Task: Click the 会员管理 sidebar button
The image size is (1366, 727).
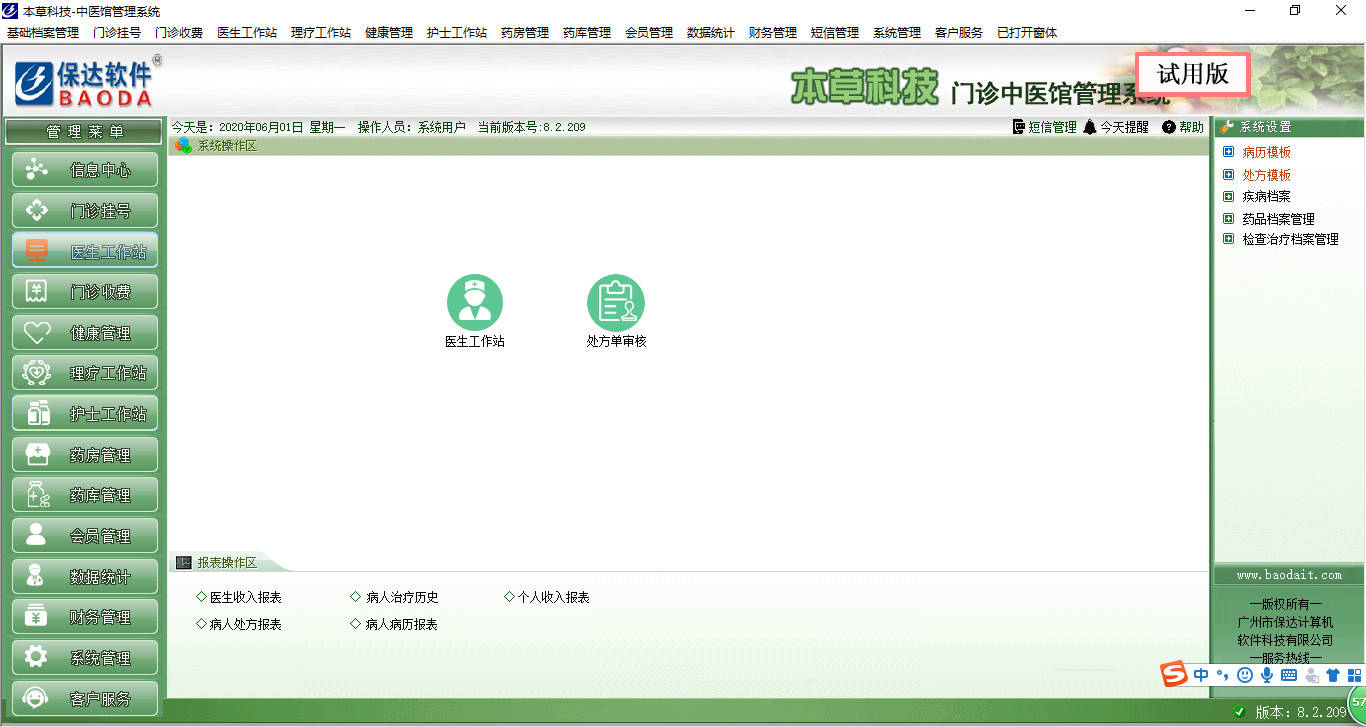Action: [85, 535]
